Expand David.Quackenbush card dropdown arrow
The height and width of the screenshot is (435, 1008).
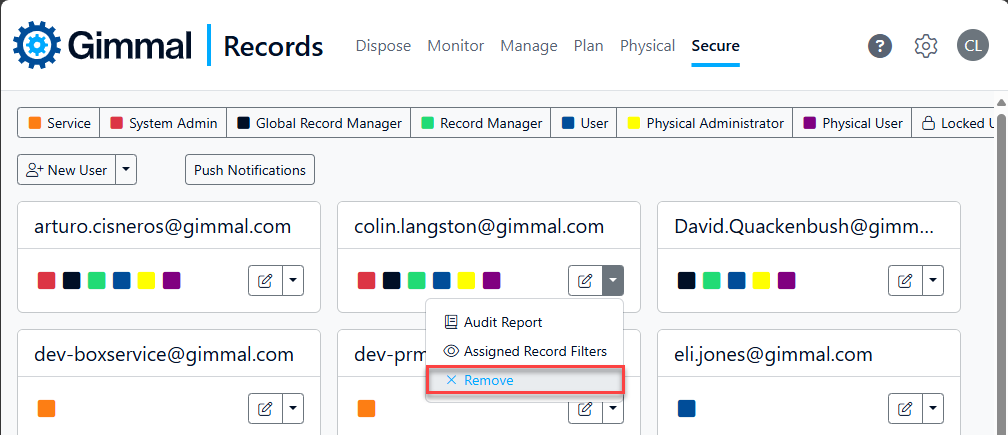933,281
